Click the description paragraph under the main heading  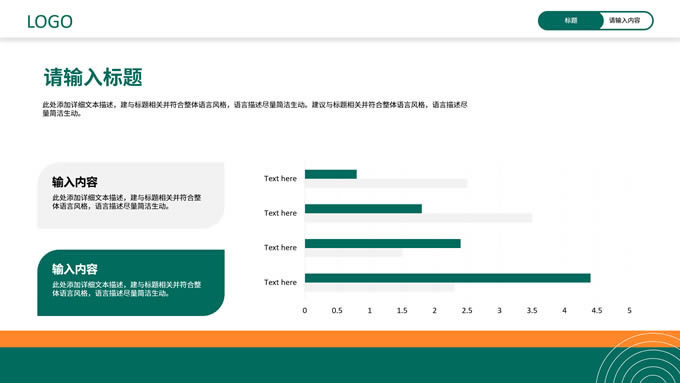click(255, 109)
